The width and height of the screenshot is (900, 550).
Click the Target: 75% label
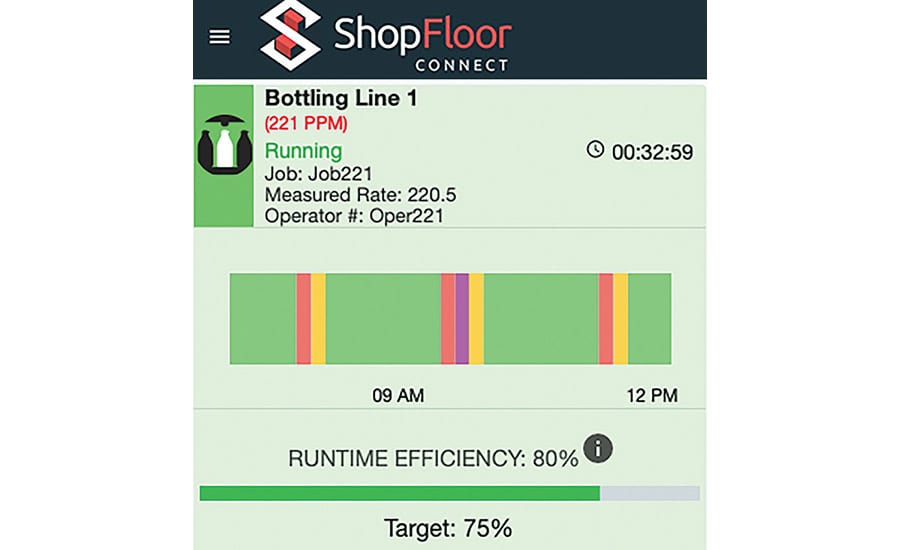pos(448,528)
